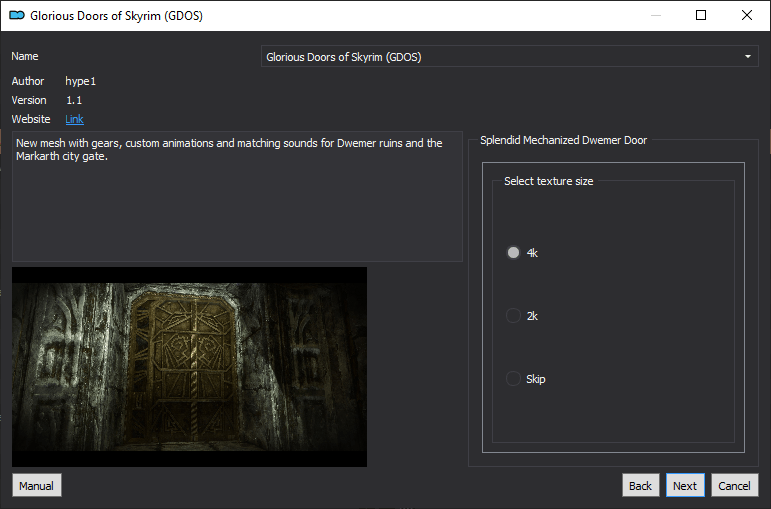Click author name 'hype1'
Screen dimensions: 771x509
tap(81, 81)
